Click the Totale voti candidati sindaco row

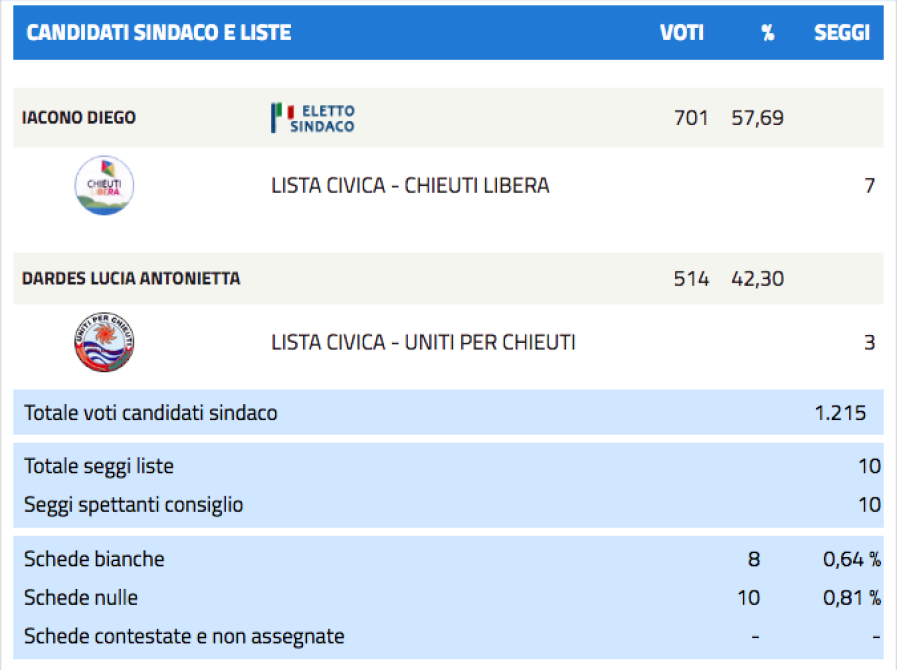(x=448, y=413)
